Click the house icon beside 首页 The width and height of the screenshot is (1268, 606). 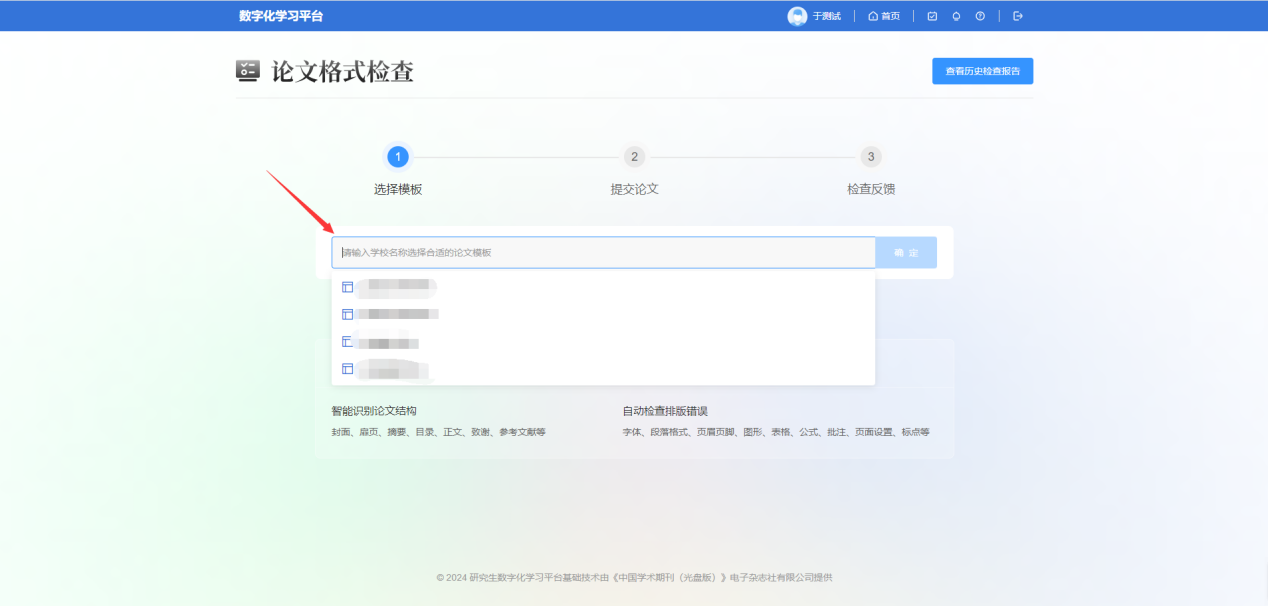pos(873,16)
